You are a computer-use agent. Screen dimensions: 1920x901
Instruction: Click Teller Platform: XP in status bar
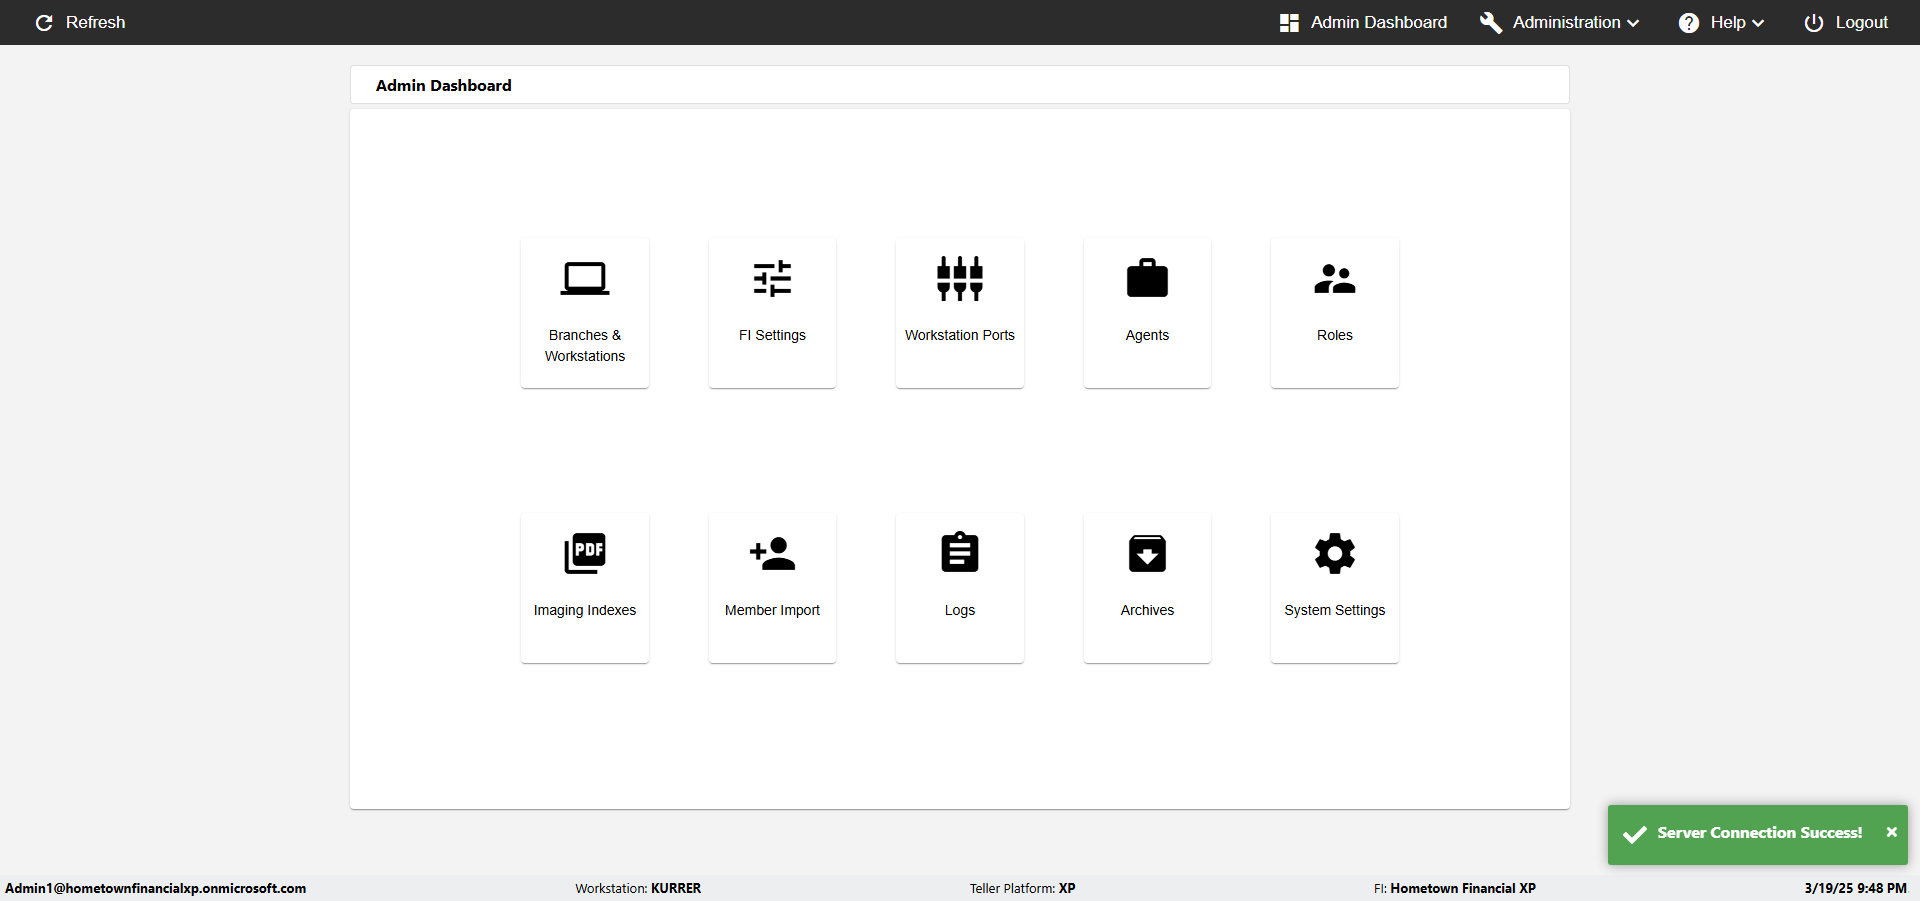(1022, 889)
